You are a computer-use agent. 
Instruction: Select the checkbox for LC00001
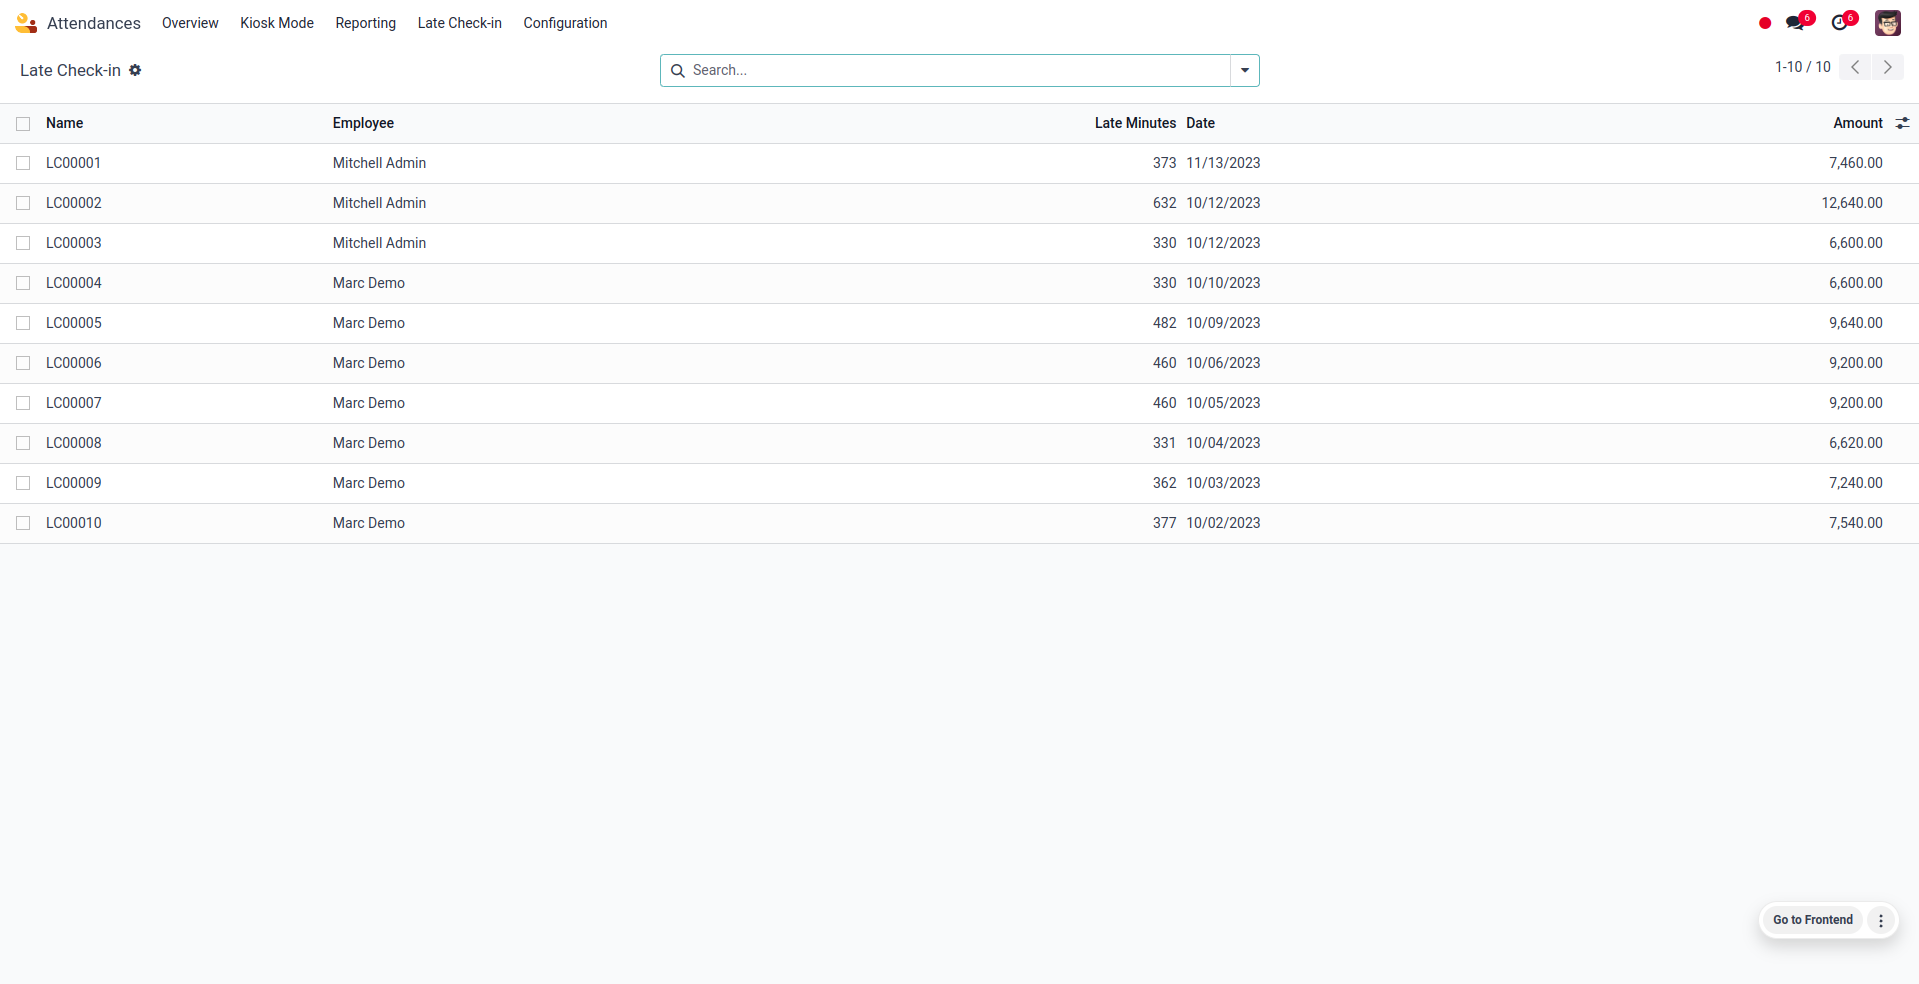point(23,163)
